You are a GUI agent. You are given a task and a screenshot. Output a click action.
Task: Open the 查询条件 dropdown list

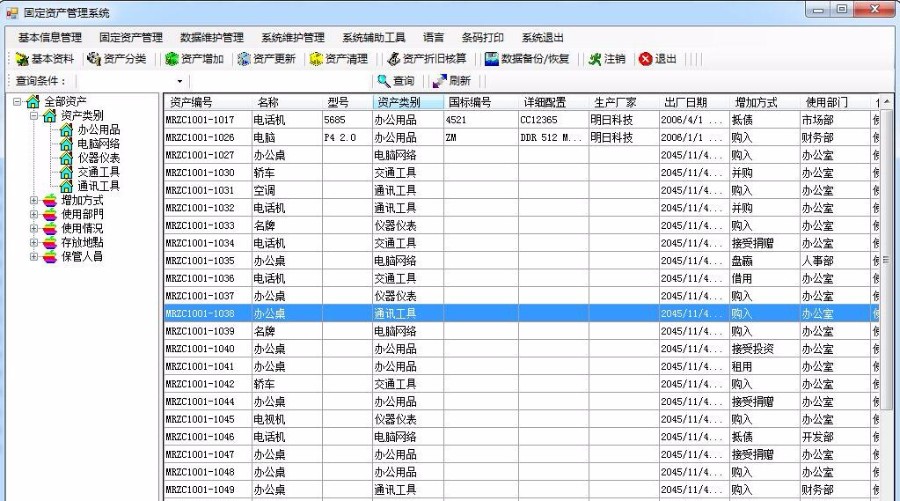(x=180, y=81)
